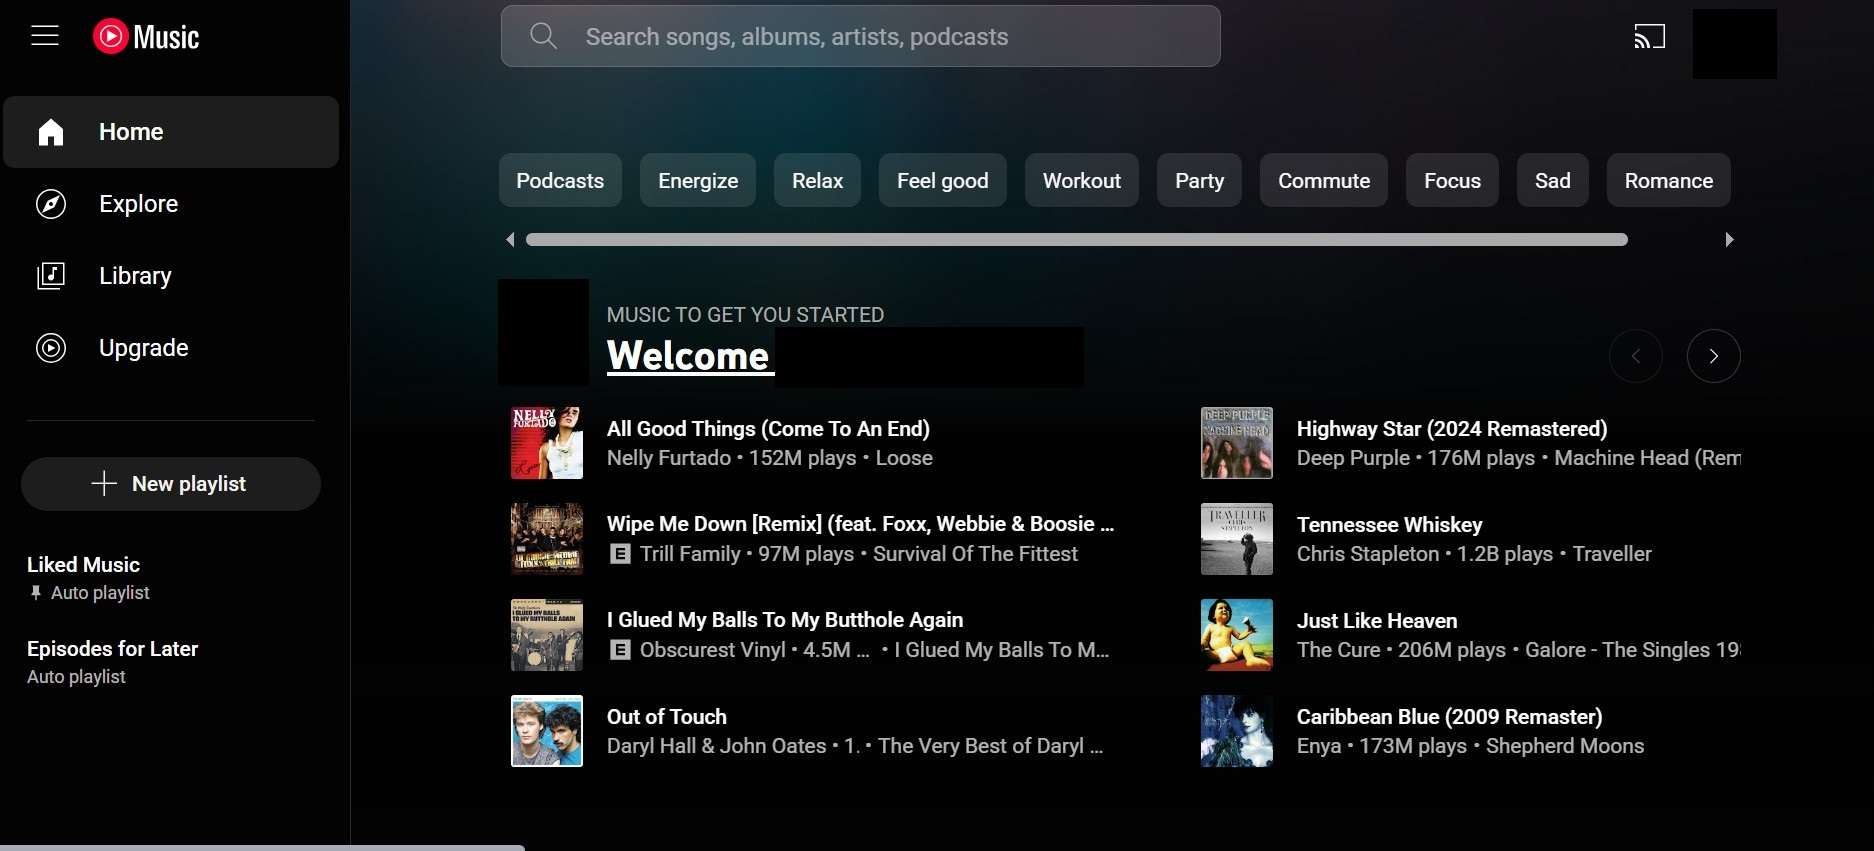
Task: Go to next Welcome shelf page
Action: [x=1713, y=356]
